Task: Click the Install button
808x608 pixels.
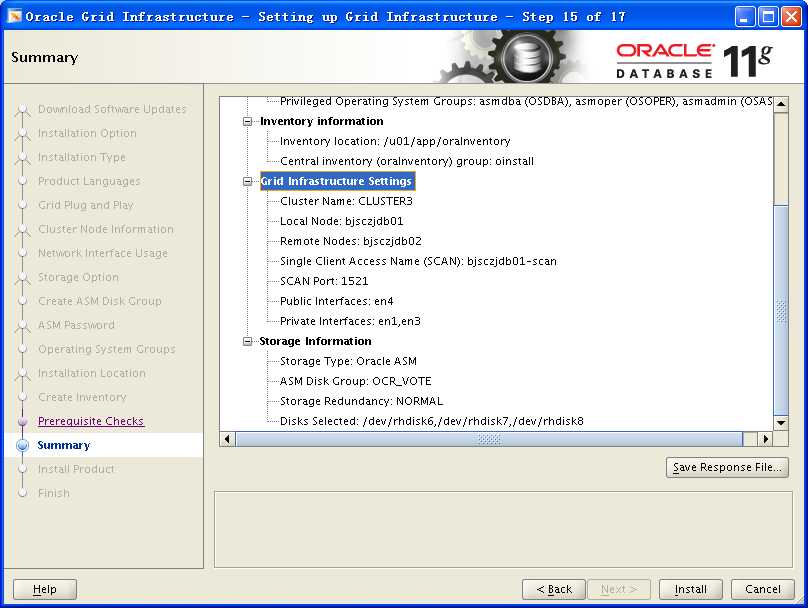Action: point(691,589)
